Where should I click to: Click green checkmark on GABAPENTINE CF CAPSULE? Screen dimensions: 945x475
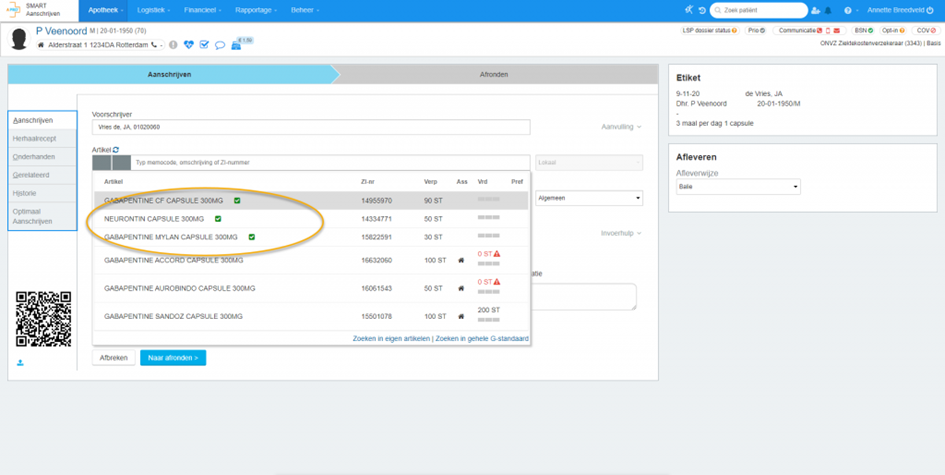pos(238,200)
